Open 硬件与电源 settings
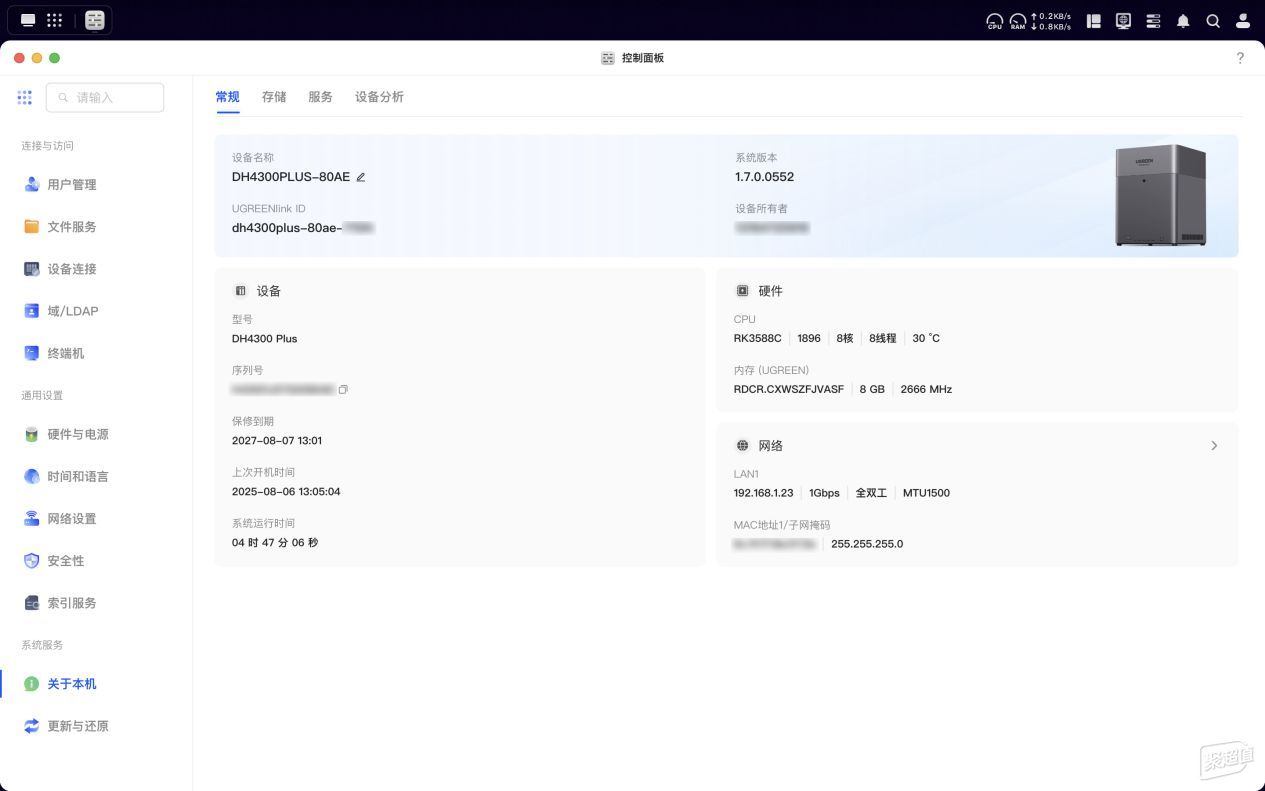Viewport: 1265px width, 791px height. (78, 434)
